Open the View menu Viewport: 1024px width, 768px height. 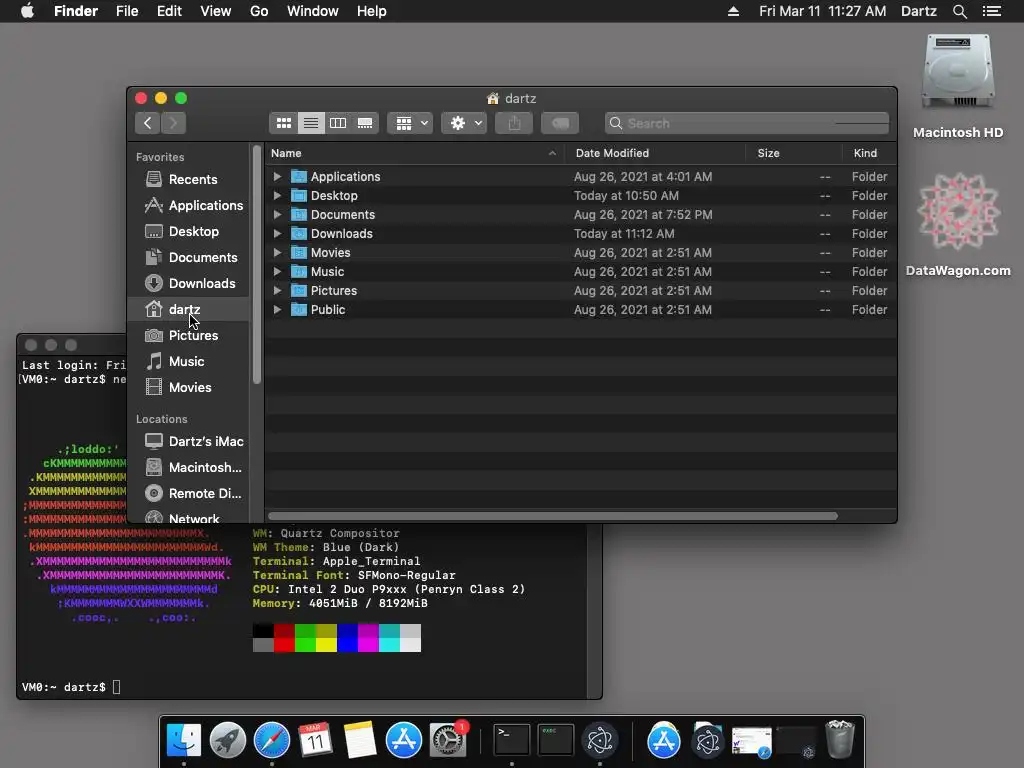coord(216,11)
